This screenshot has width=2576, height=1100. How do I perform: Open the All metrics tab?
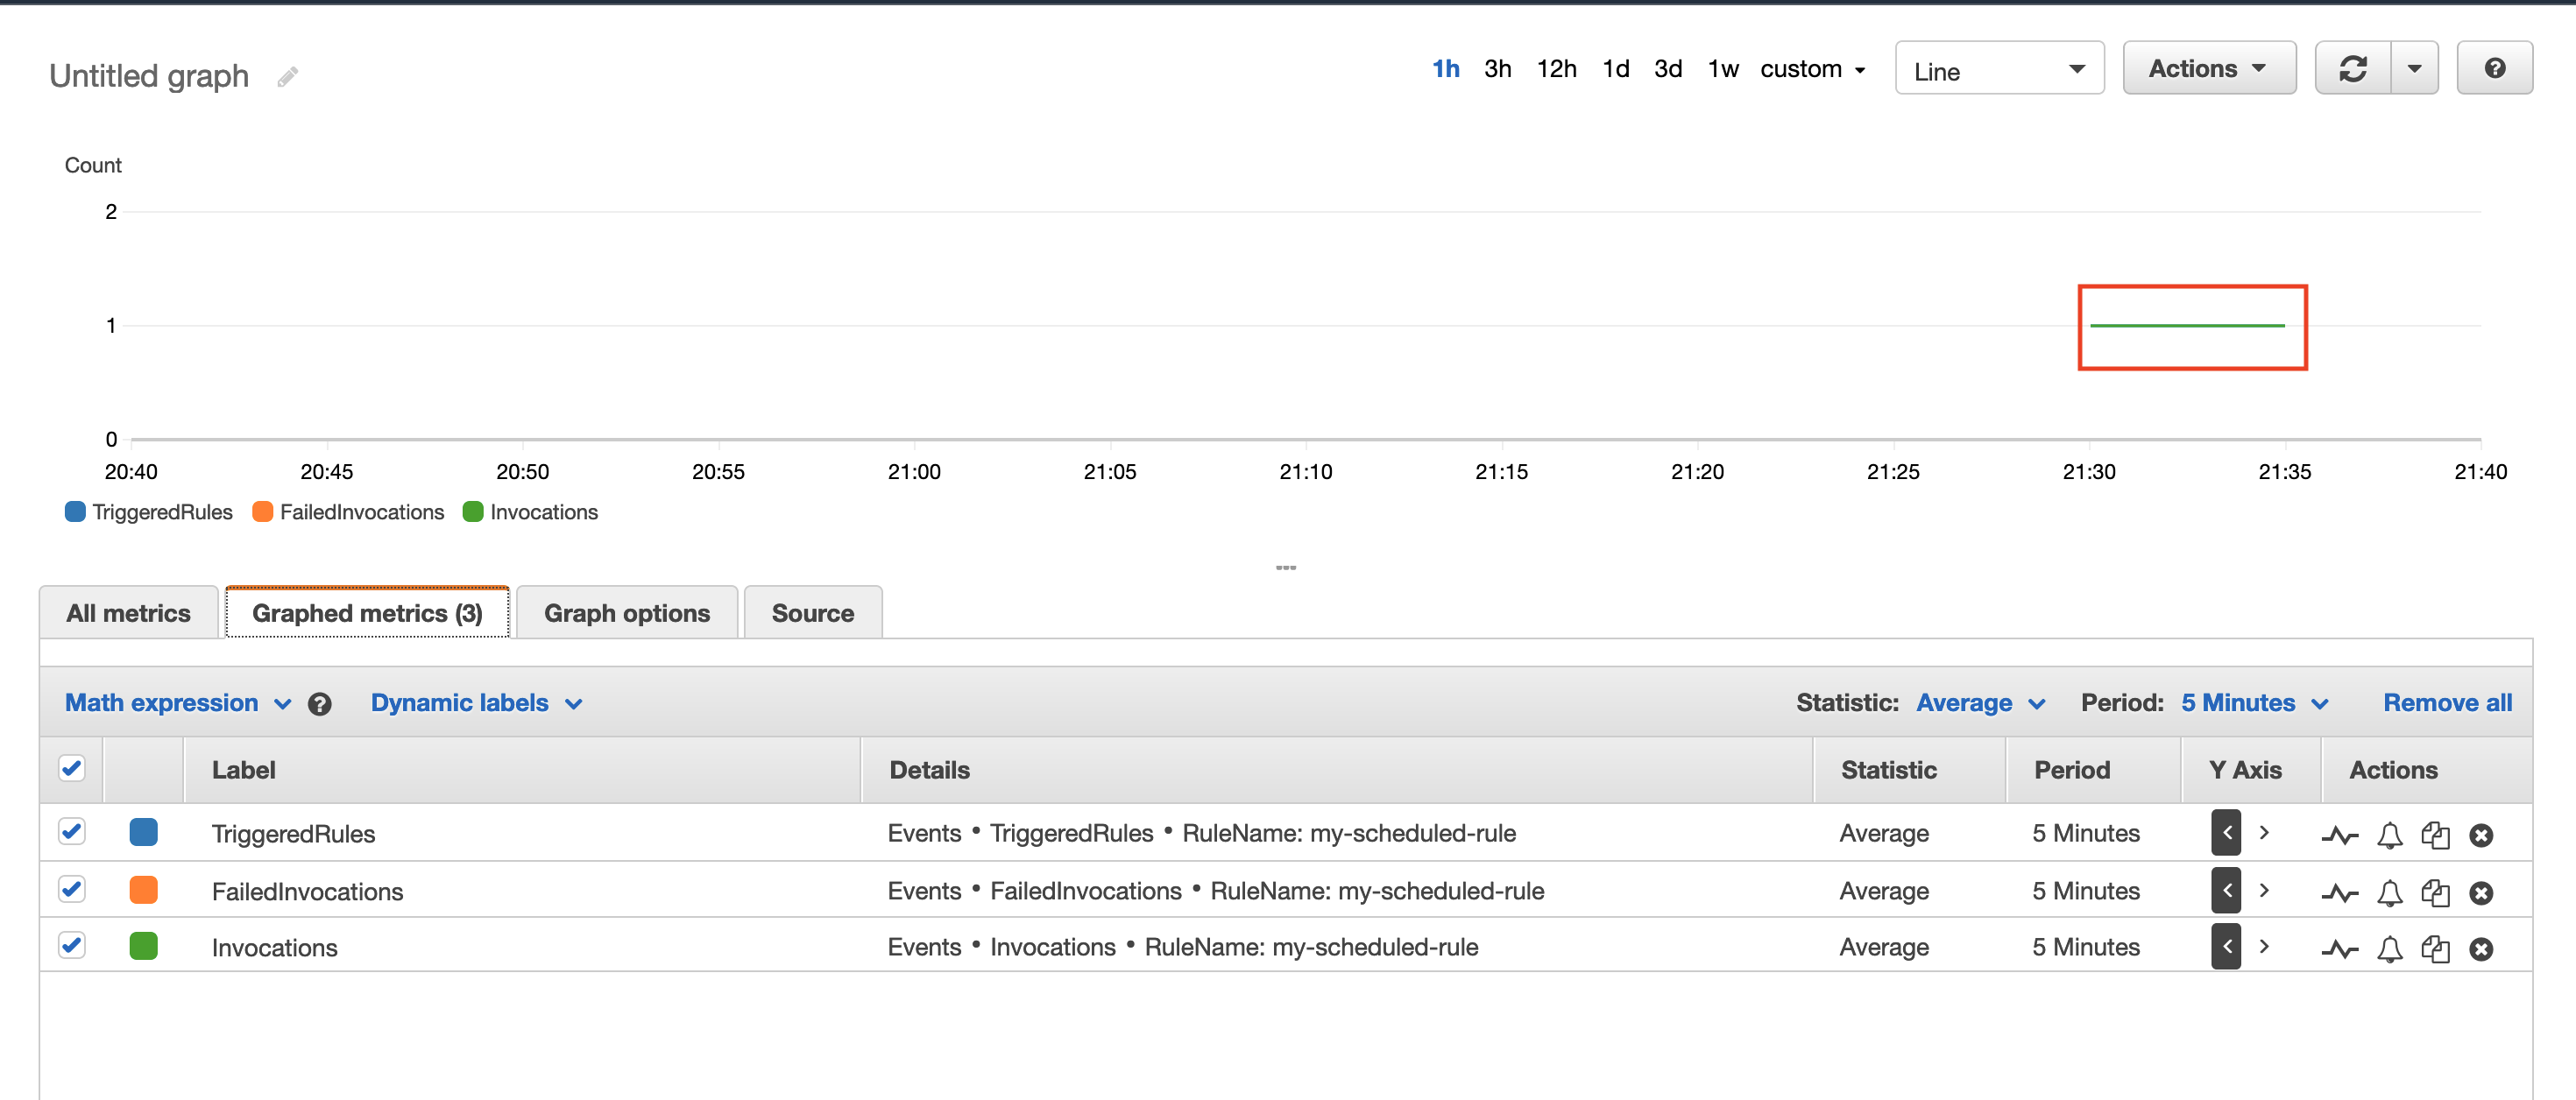[128, 613]
